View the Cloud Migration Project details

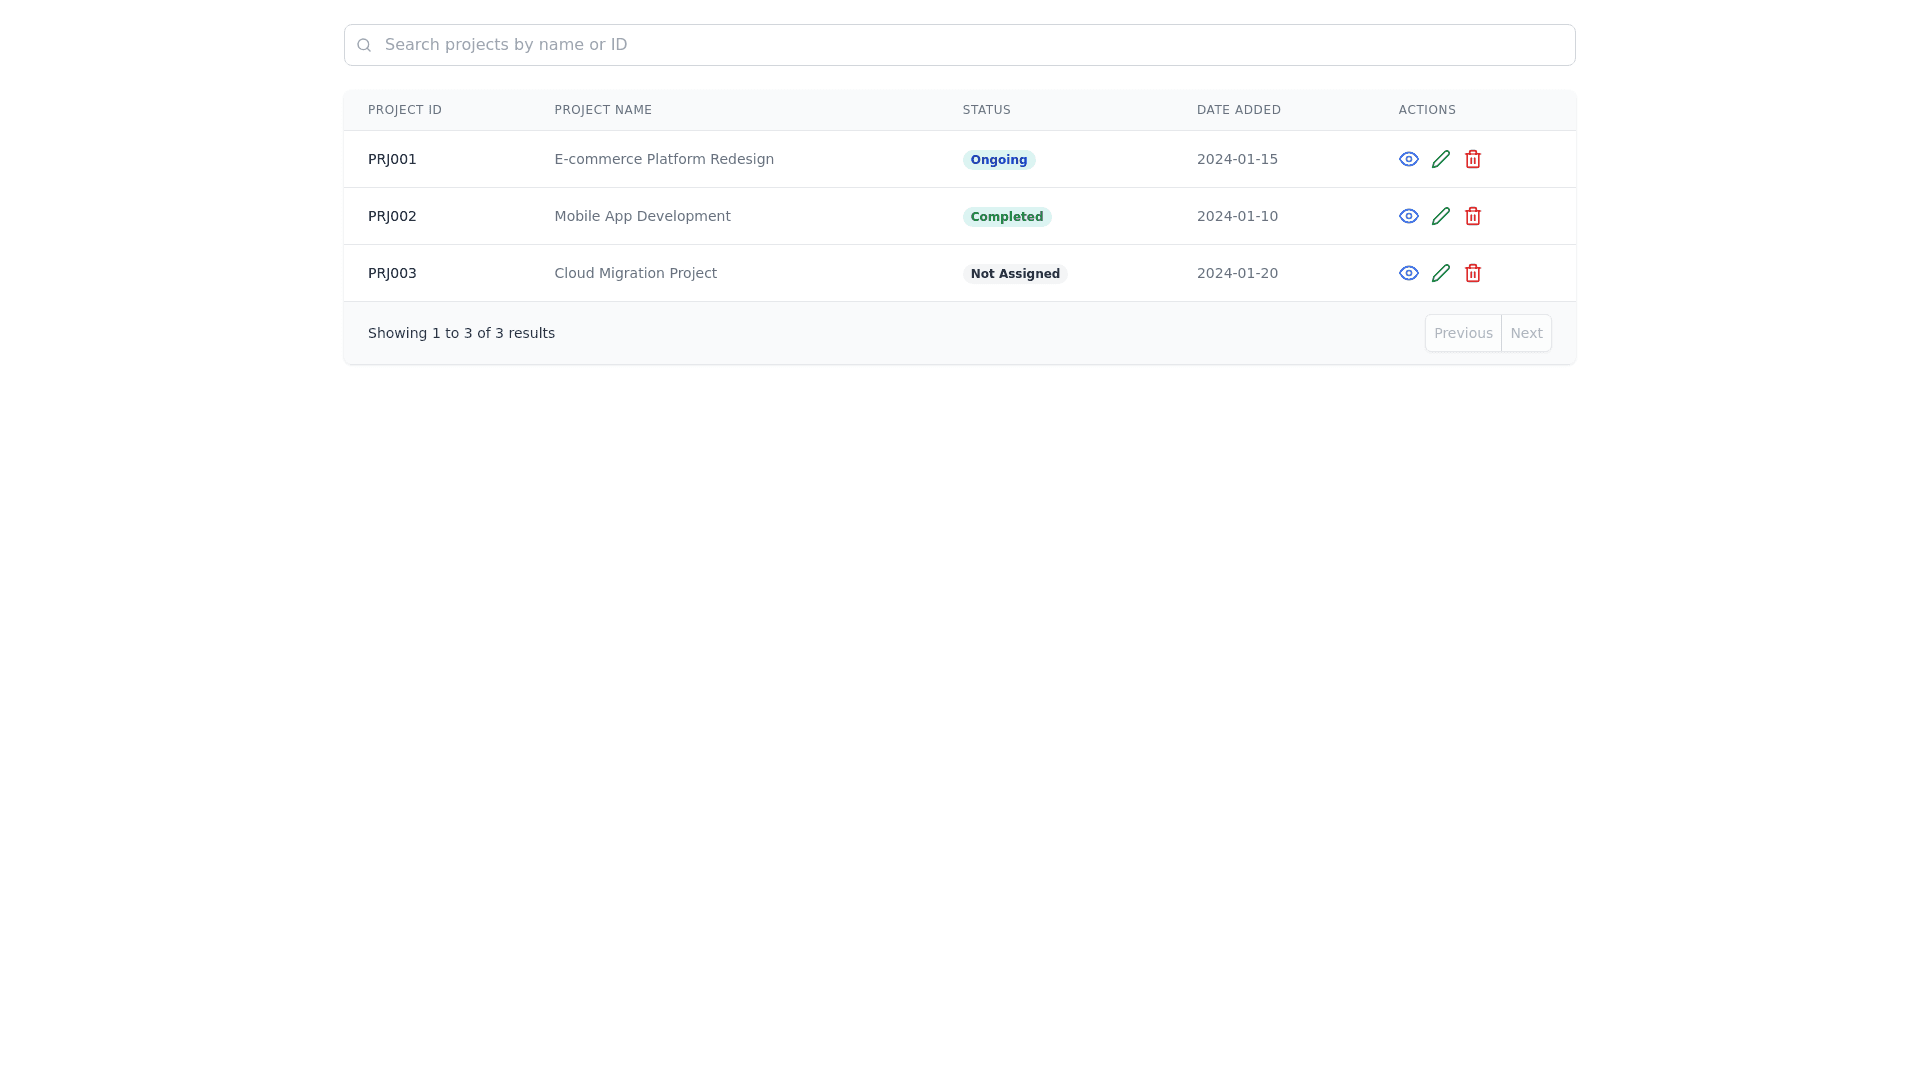pyautogui.click(x=1408, y=273)
